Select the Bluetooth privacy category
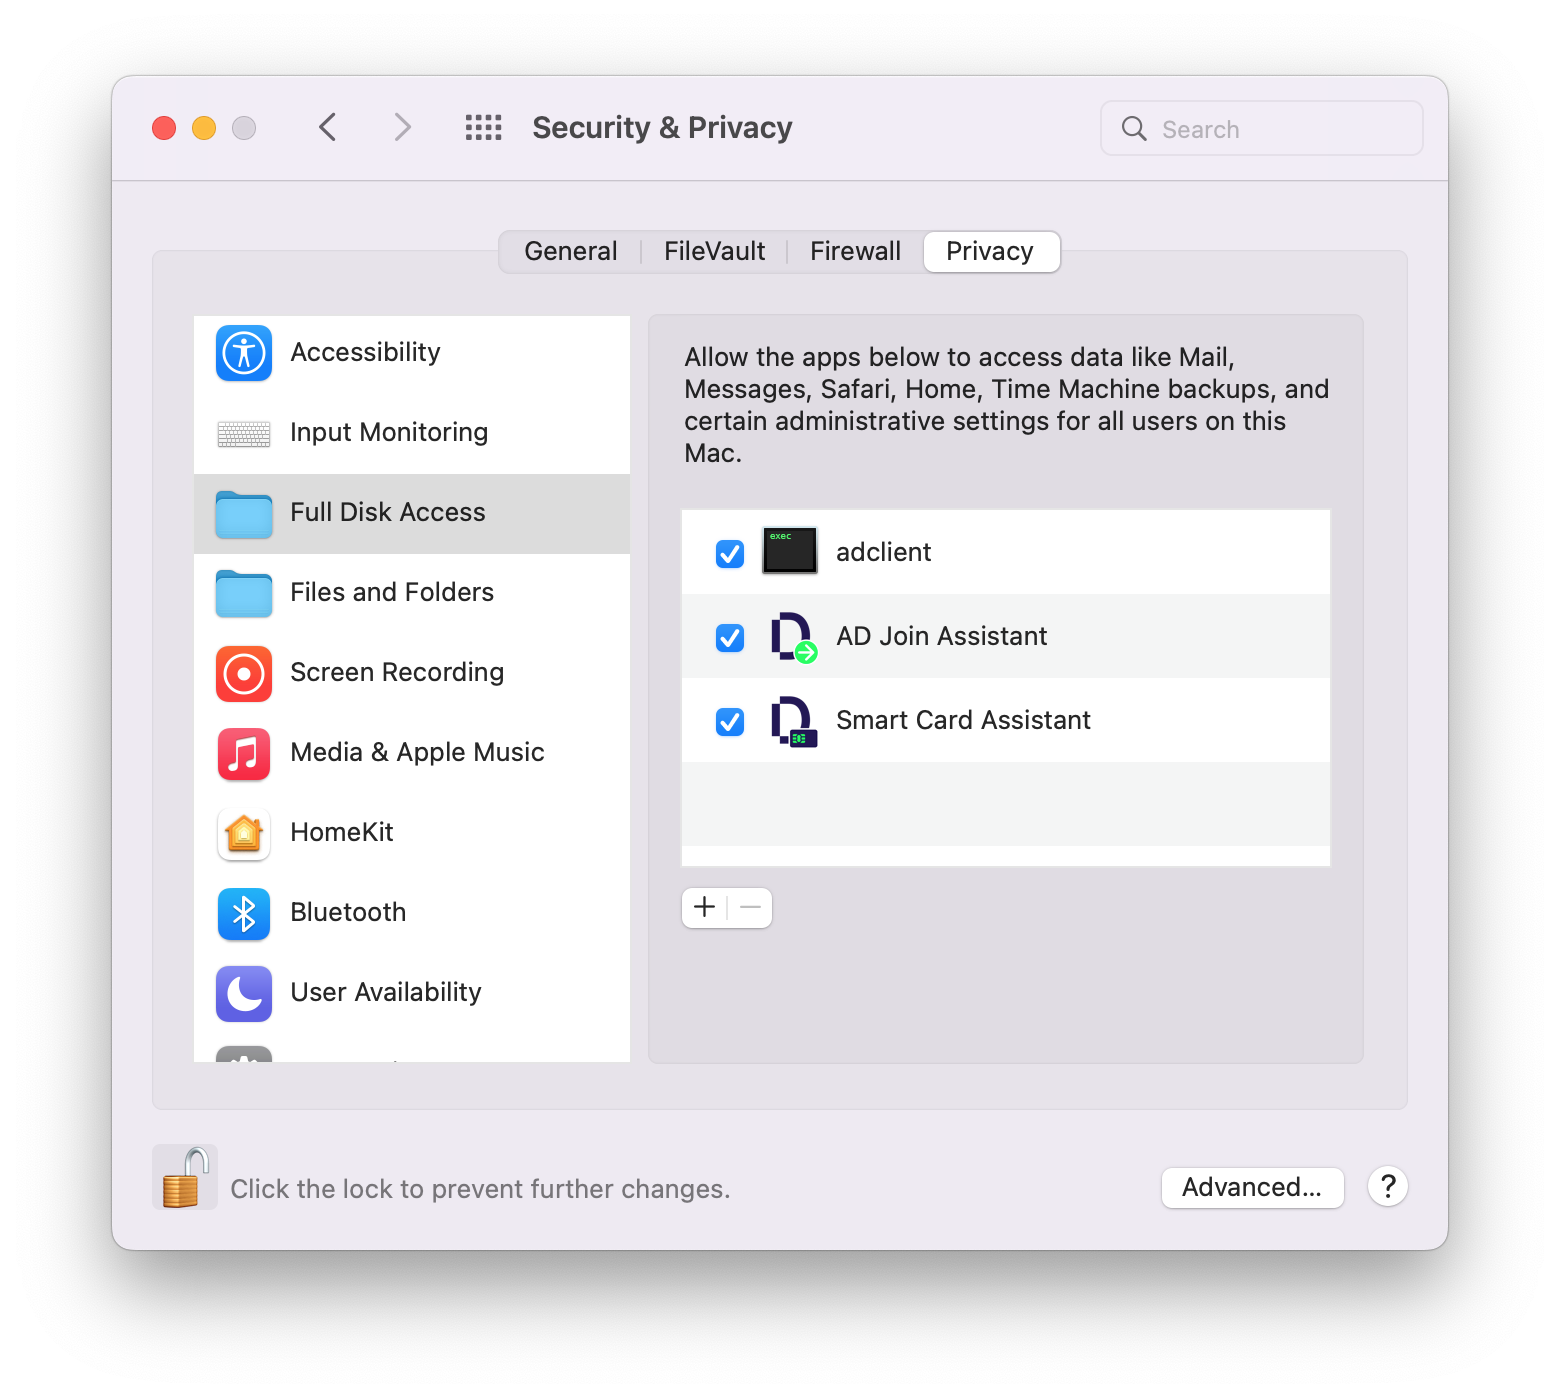Image resolution: width=1560 pixels, height=1398 pixels. [348, 913]
